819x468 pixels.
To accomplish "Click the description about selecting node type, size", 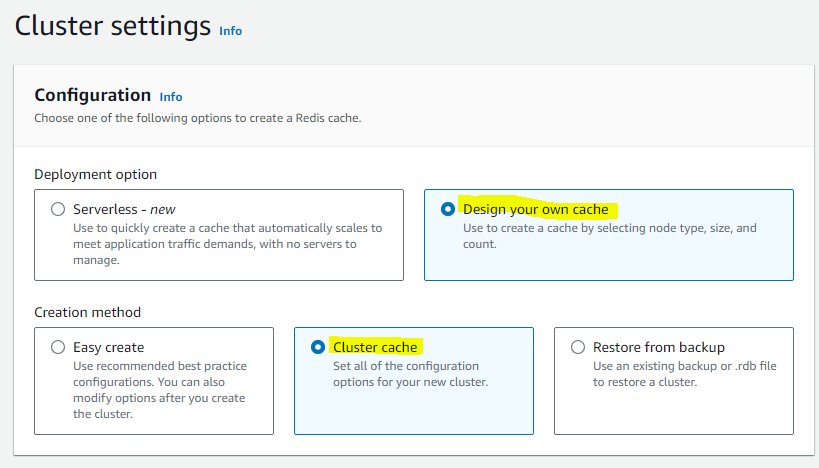I will pyautogui.click(x=610, y=236).
